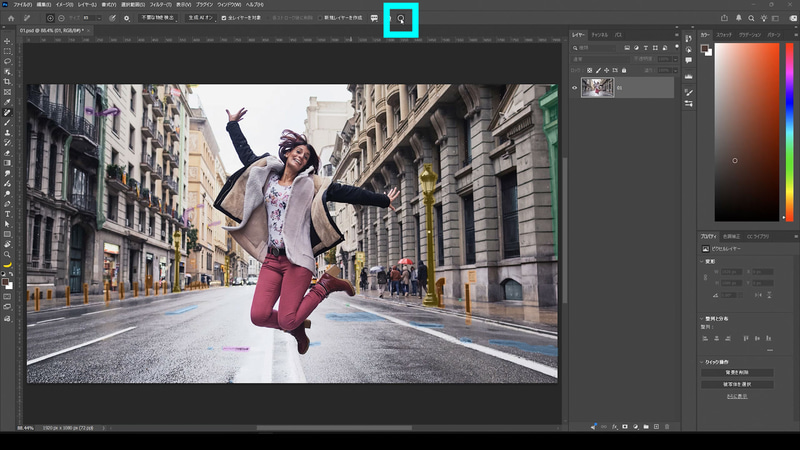This screenshot has width=800, height=450.
Task: Open the フィルター menu
Action: click(160, 5)
